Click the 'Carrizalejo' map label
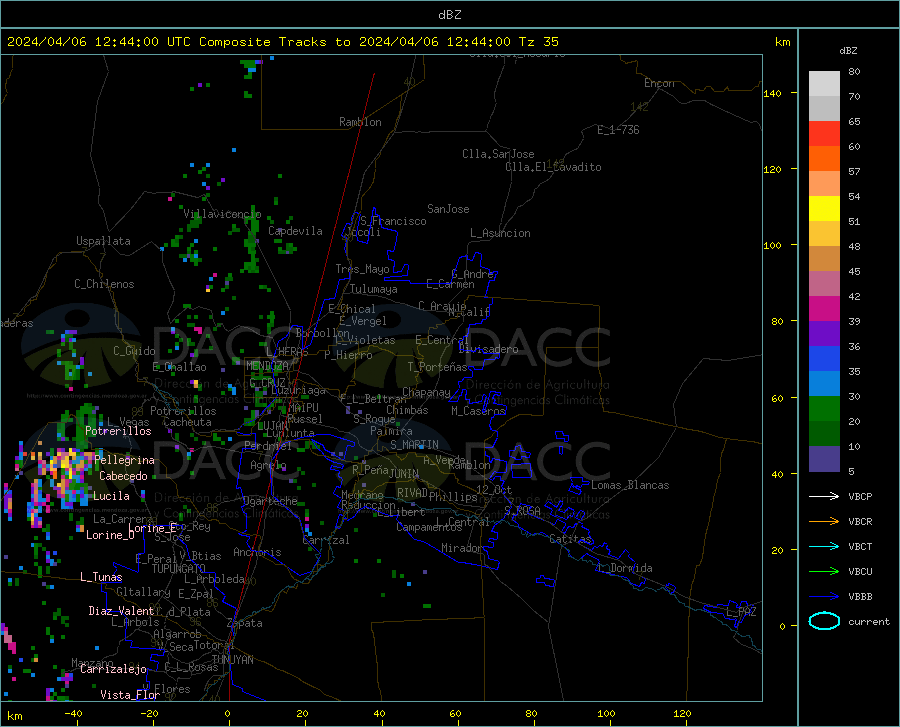Image resolution: width=900 pixels, height=727 pixels. [x=113, y=669]
